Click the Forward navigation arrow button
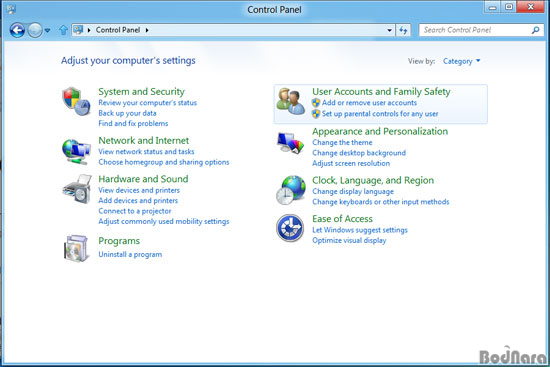The height and width of the screenshot is (367, 550). pyautogui.click(x=35, y=30)
